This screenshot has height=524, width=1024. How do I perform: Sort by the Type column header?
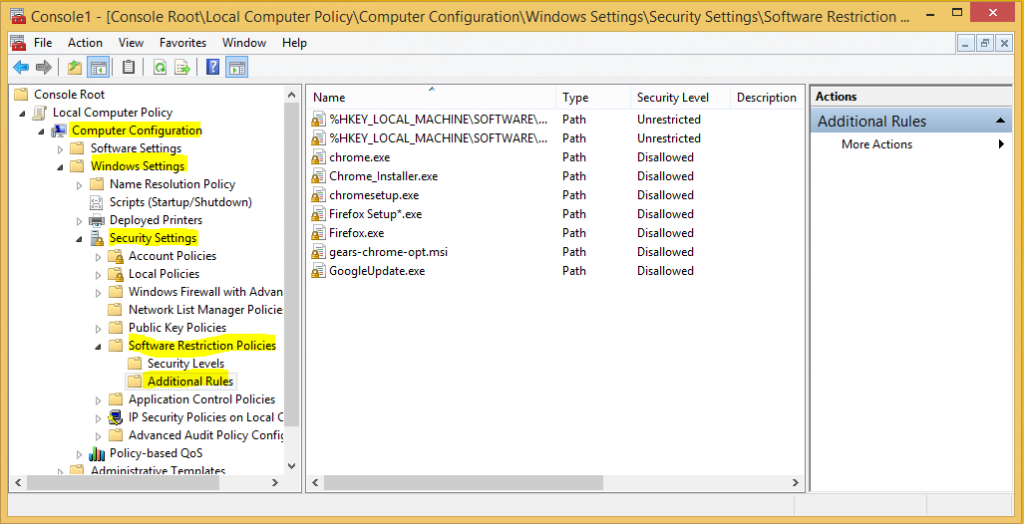[594, 97]
